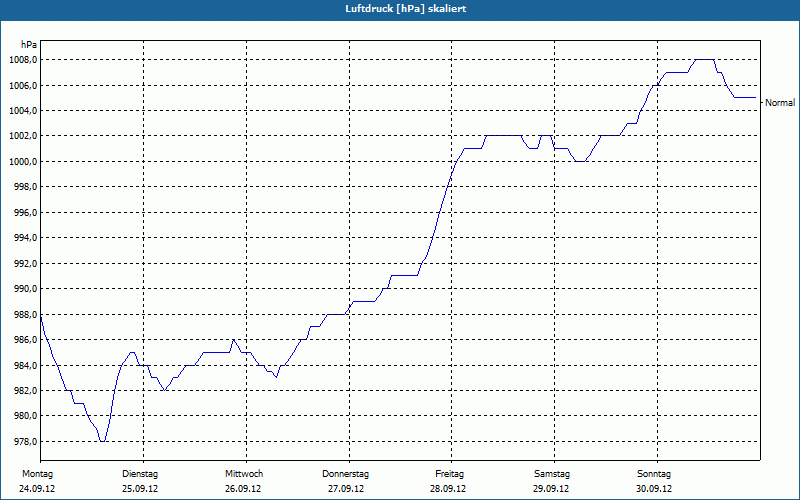The image size is (800, 500).
Task: Click the "Normal" pressure marker label
Action: pyautogui.click(x=780, y=103)
